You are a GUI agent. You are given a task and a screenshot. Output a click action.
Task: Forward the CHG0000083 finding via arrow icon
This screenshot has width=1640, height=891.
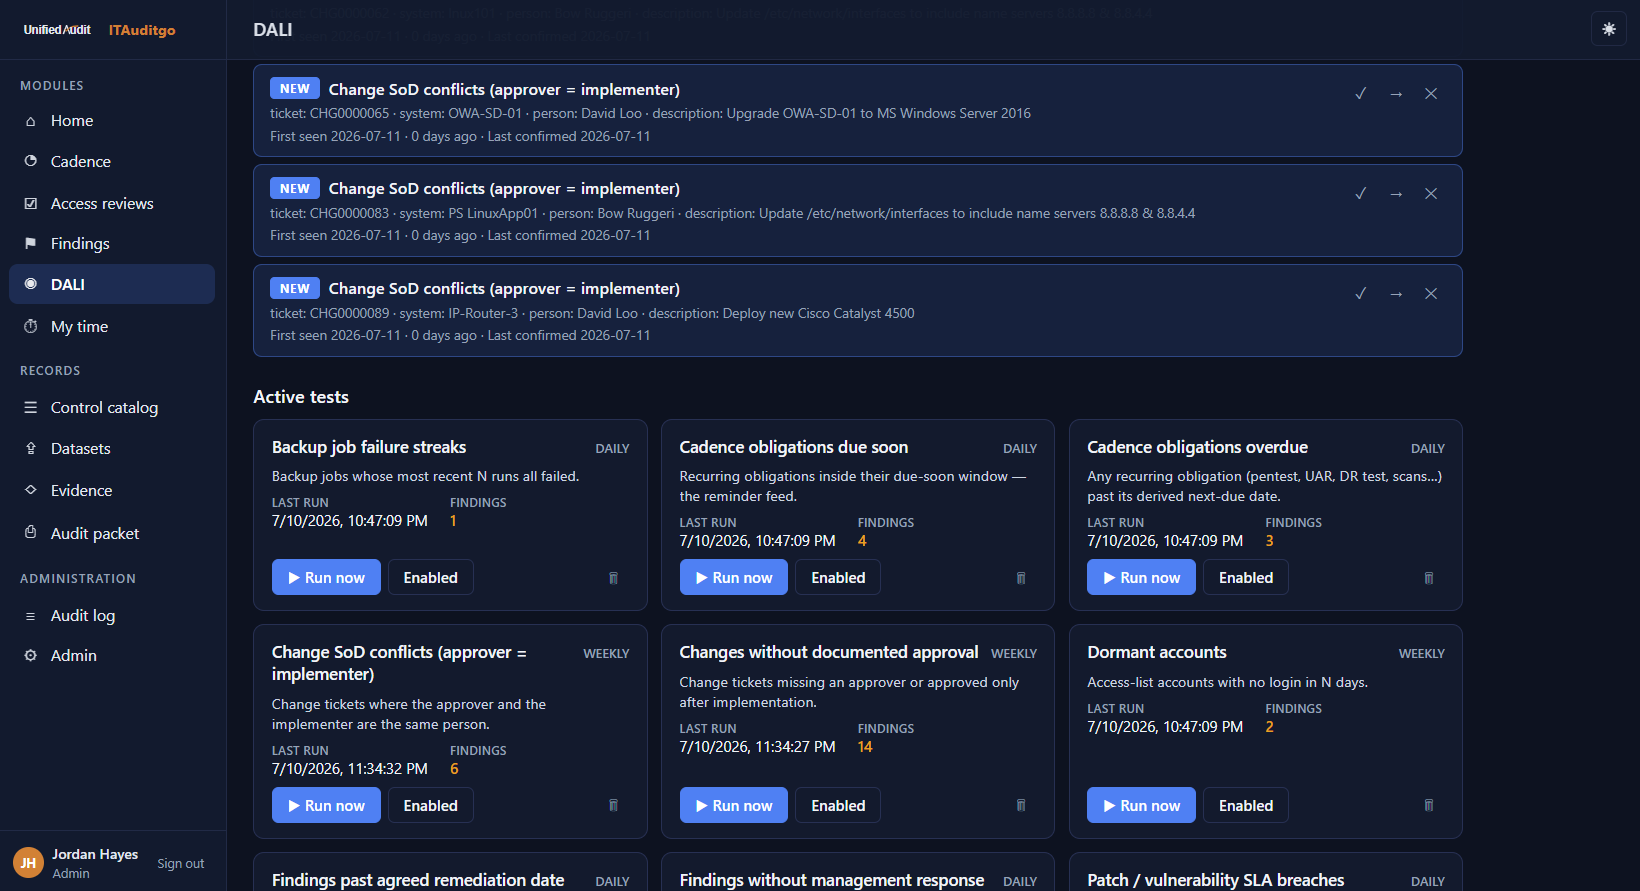tap(1396, 194)
